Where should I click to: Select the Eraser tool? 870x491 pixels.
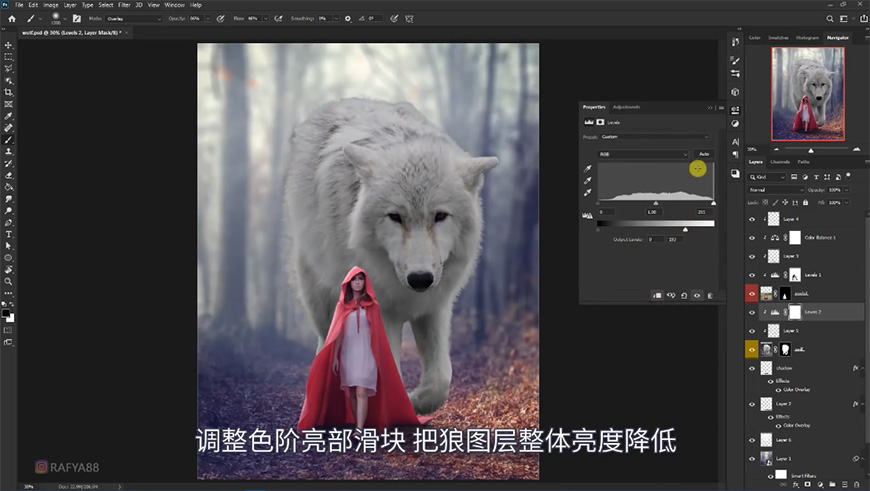click(x=8, y=175)
